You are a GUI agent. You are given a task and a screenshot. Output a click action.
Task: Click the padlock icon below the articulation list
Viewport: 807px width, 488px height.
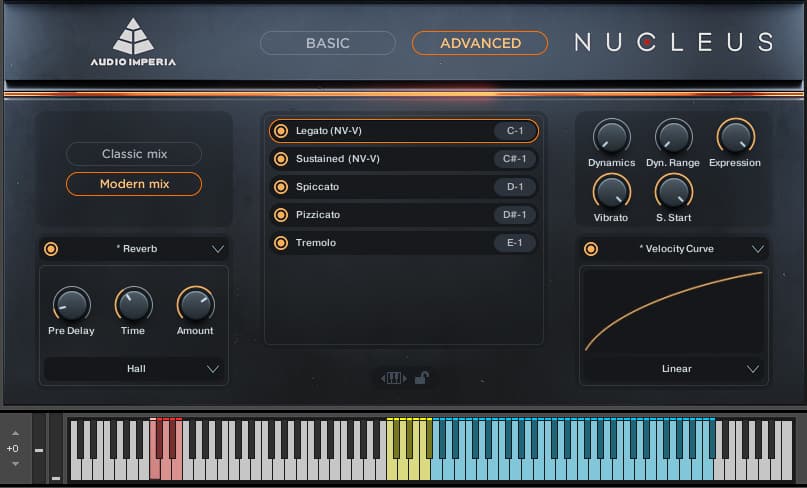point(422,378)
